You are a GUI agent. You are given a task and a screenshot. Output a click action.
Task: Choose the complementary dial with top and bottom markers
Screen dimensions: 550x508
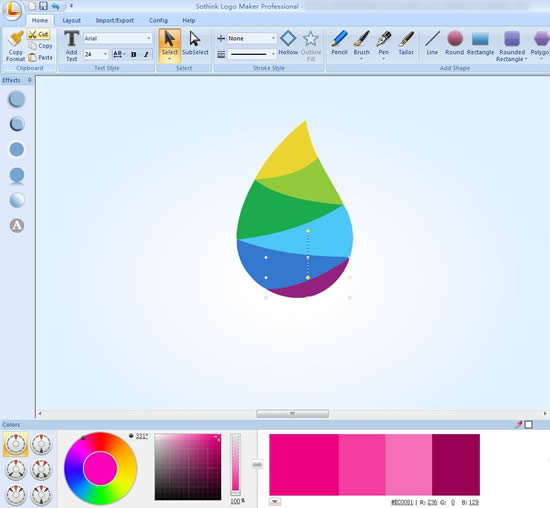point(41,444)
